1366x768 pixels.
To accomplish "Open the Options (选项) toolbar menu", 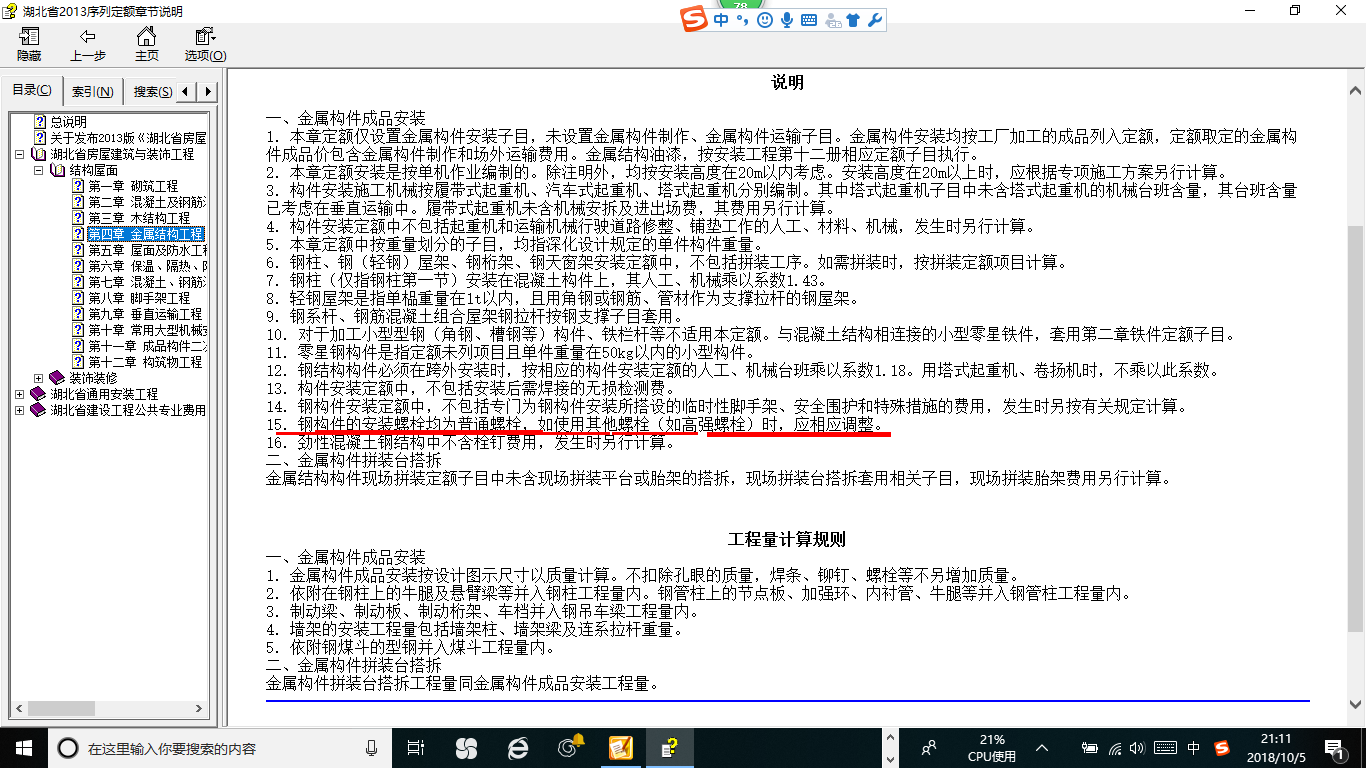I will point(205,44).
